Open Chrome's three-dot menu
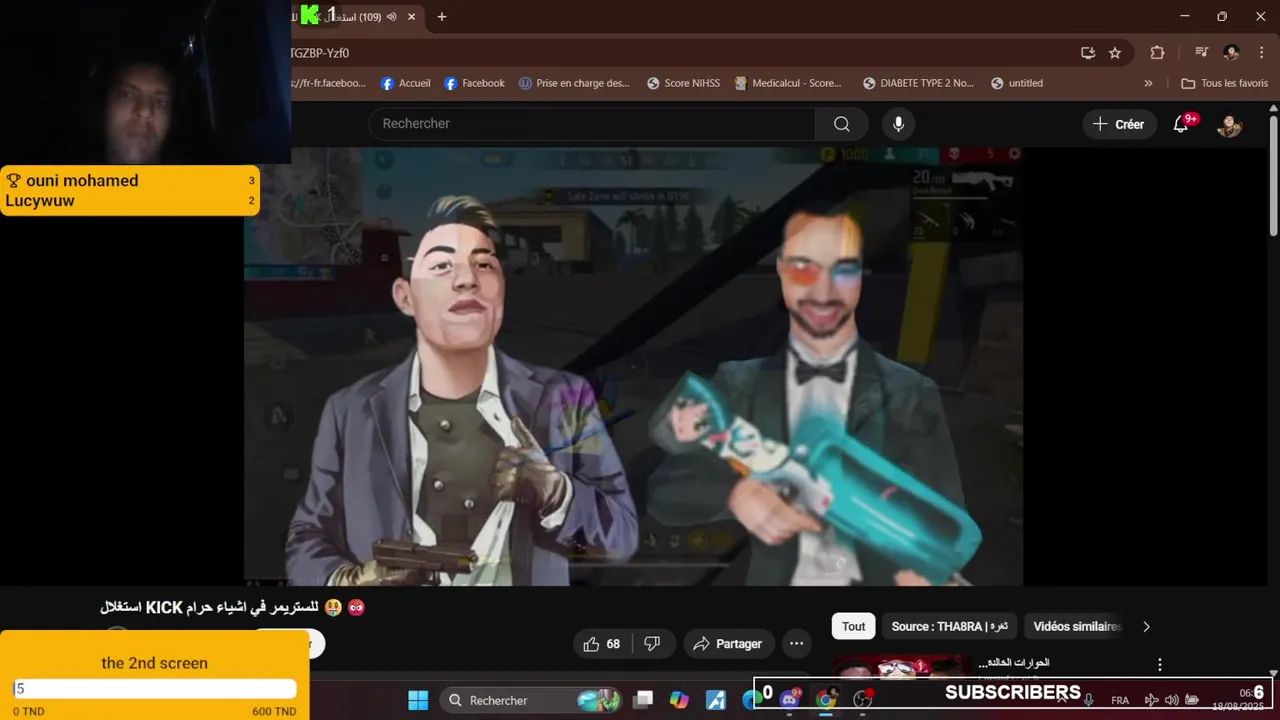The image size is (1280, 720). click(1260, 53)
